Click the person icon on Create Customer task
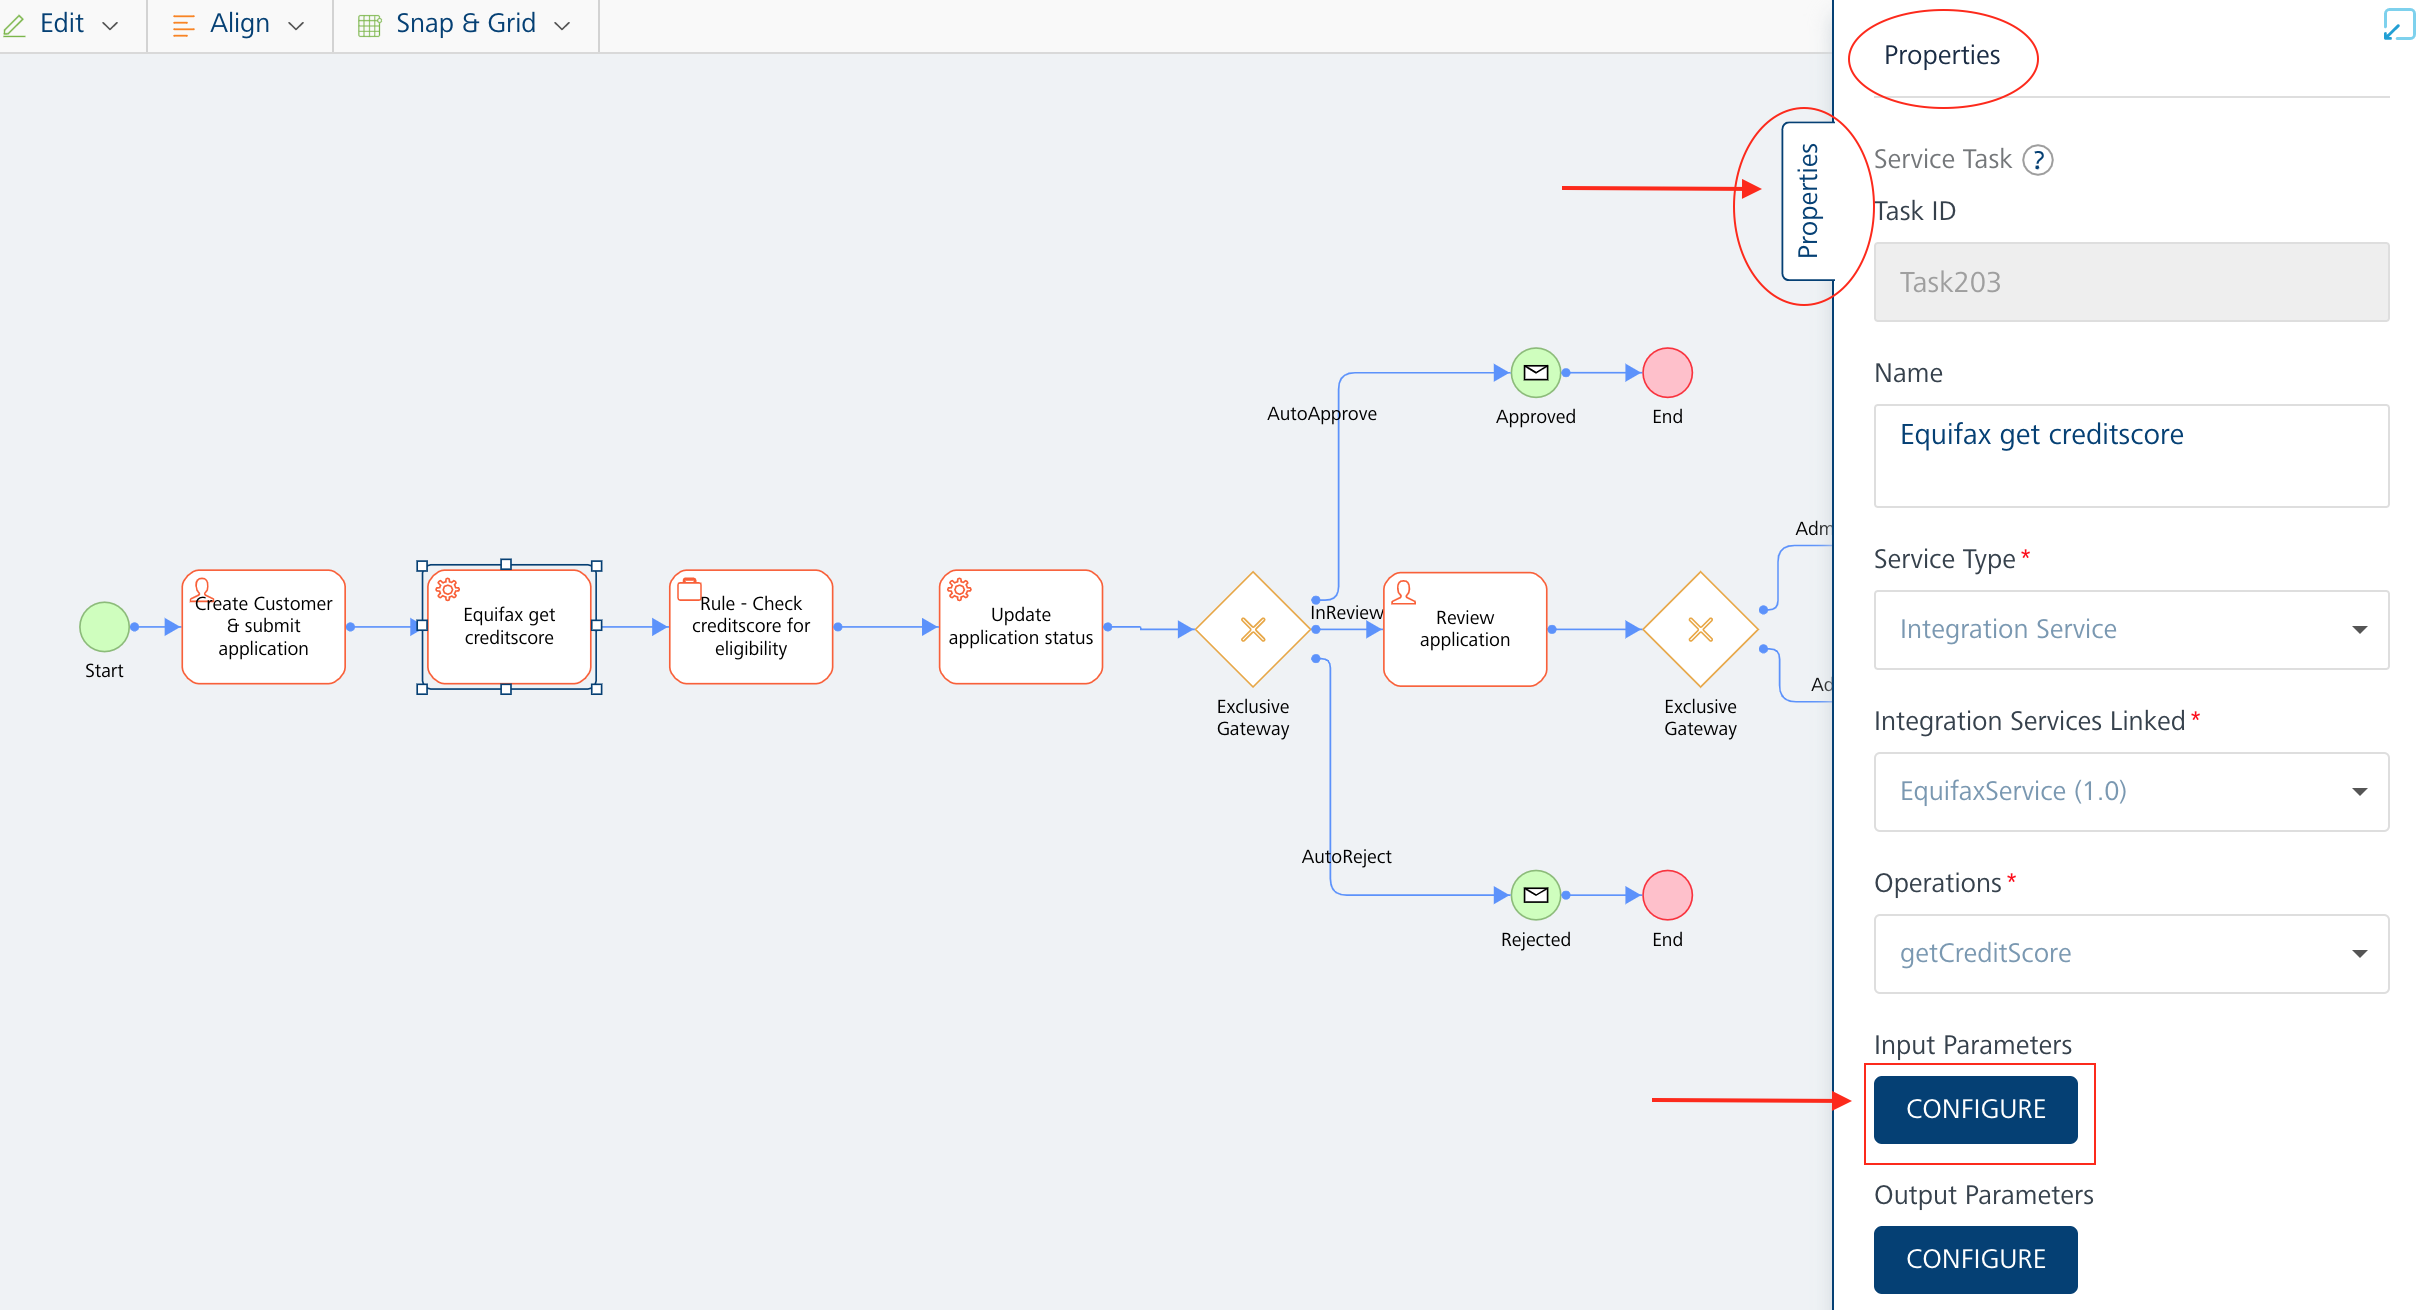The height and width of the screenshot is (1310, 2430). [x=203, y=590]
